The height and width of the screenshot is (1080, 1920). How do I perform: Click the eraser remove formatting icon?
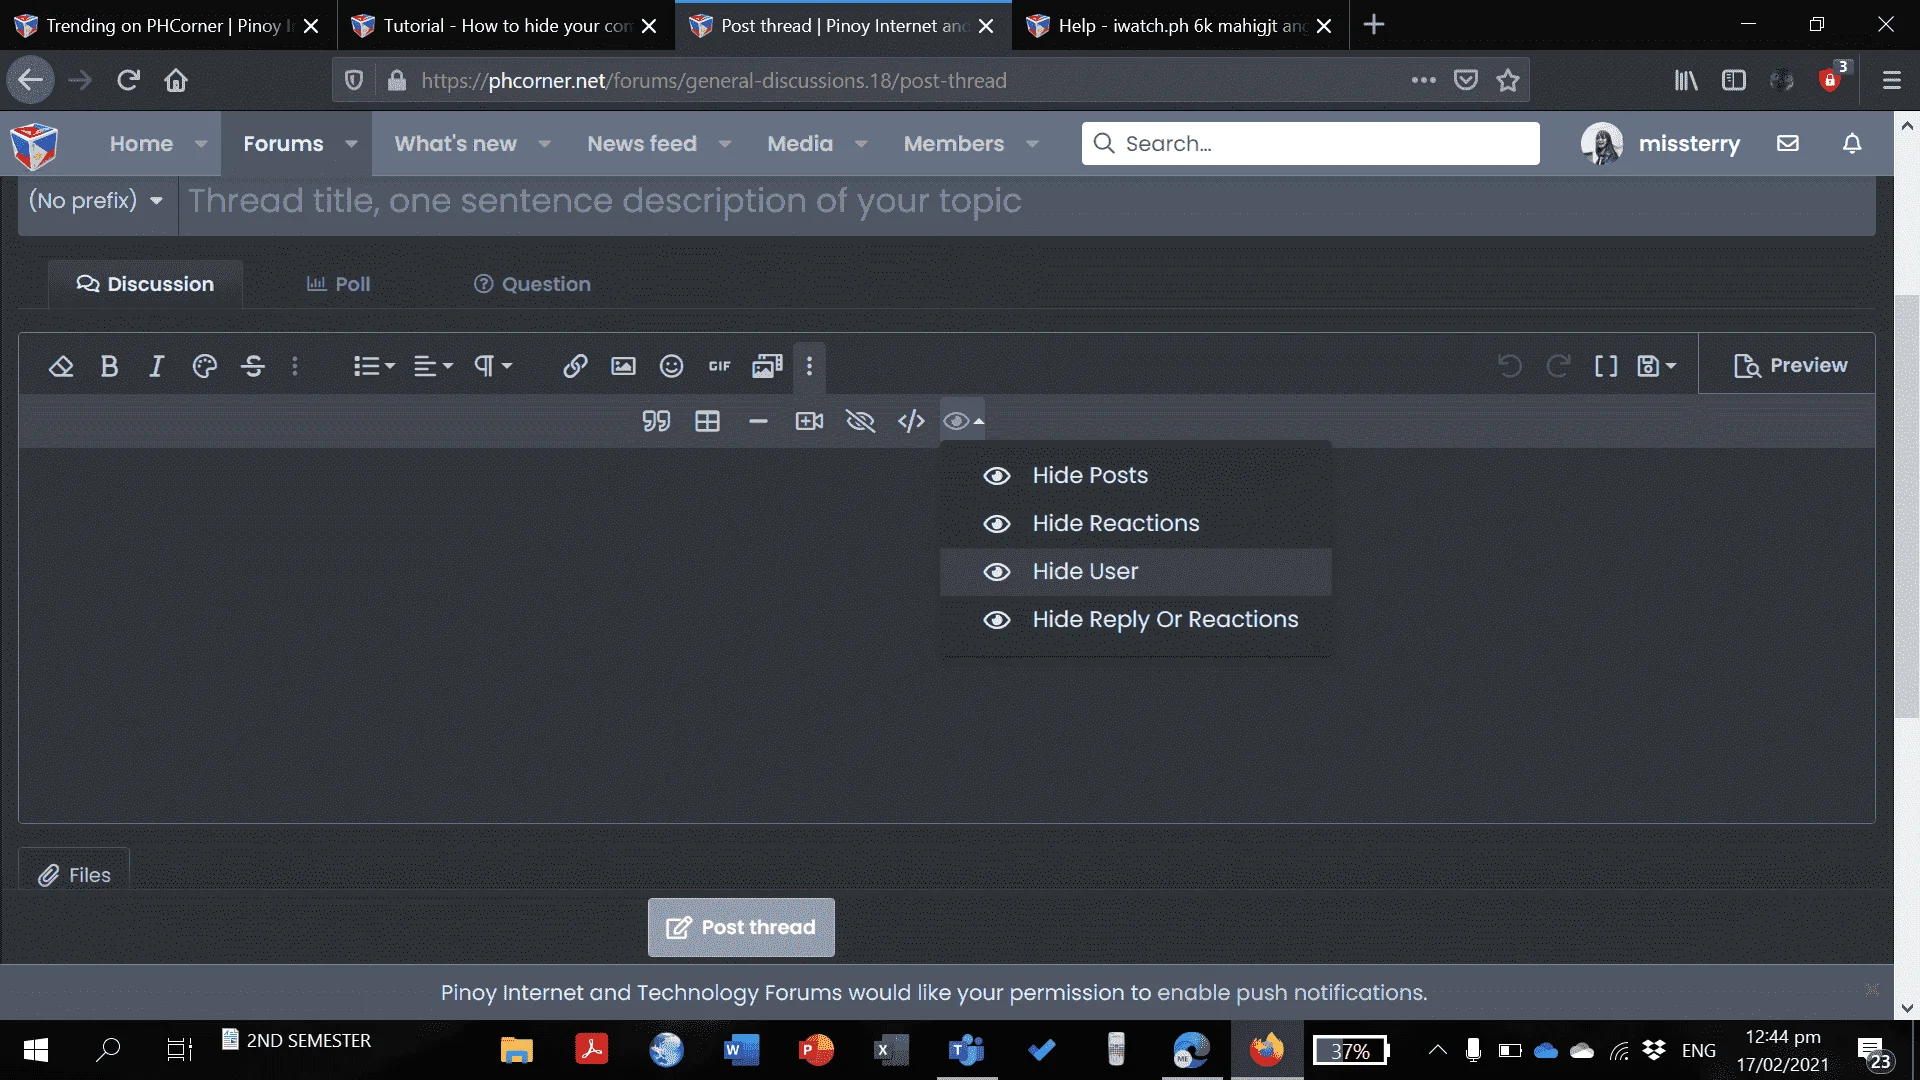[x=61, y=366]
